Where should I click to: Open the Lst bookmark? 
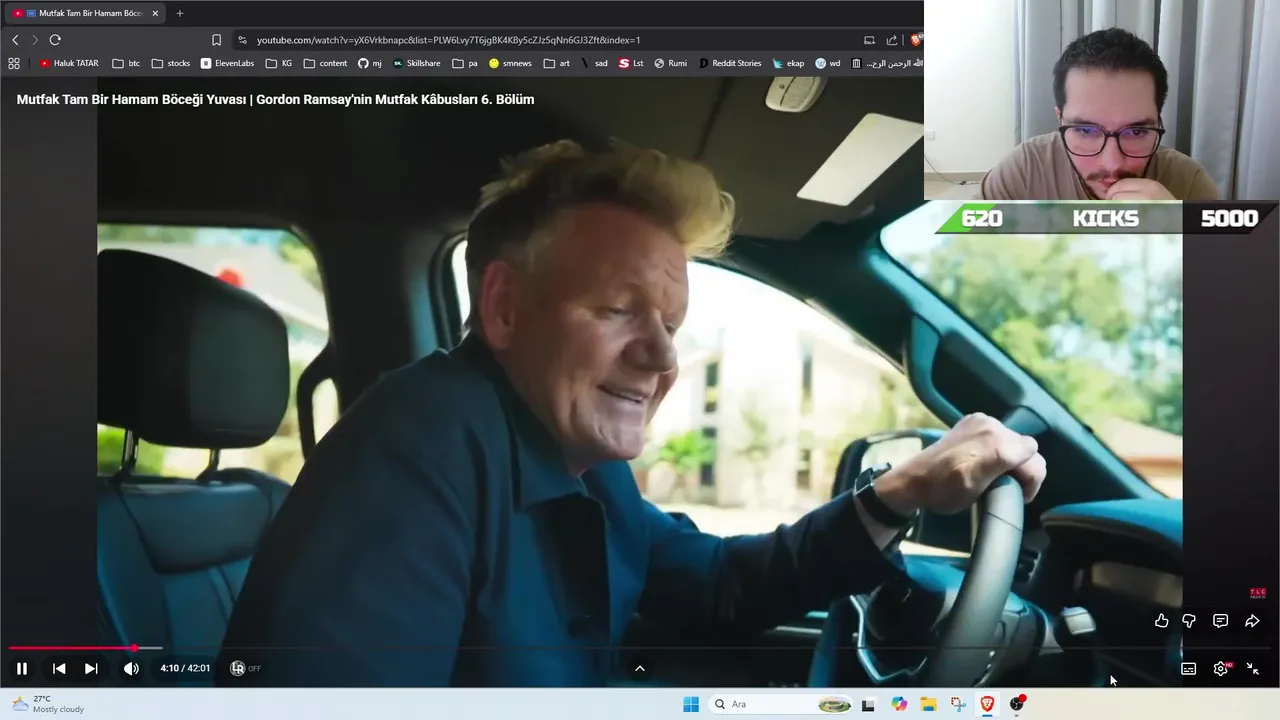pos(631,63)
